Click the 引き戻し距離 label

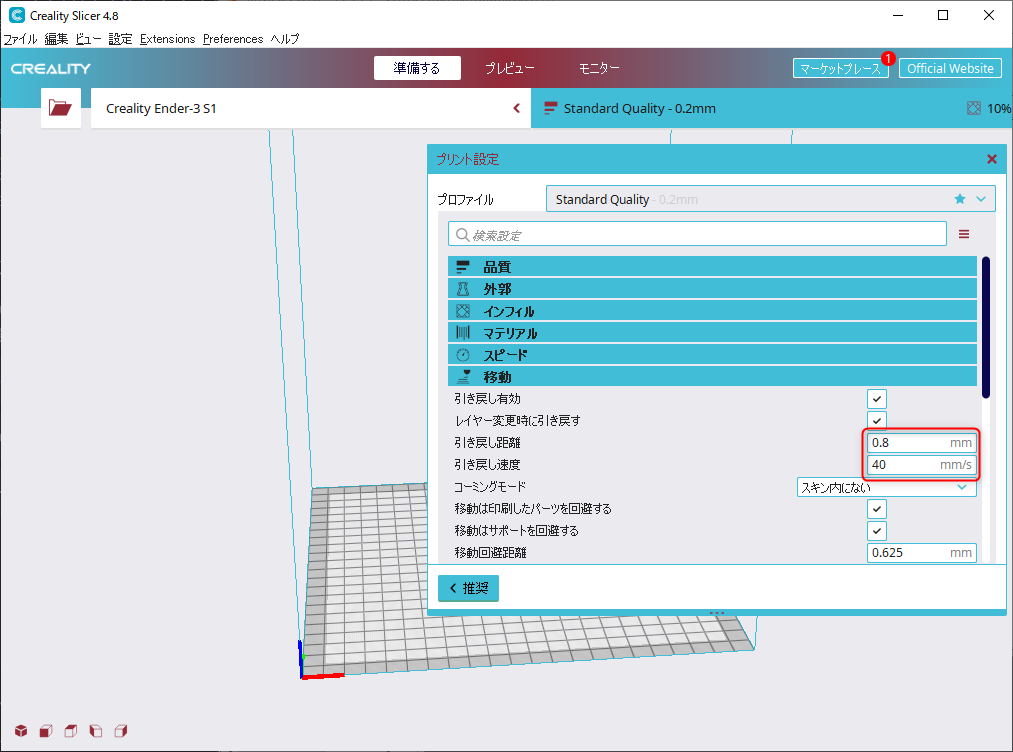[487, 443]
